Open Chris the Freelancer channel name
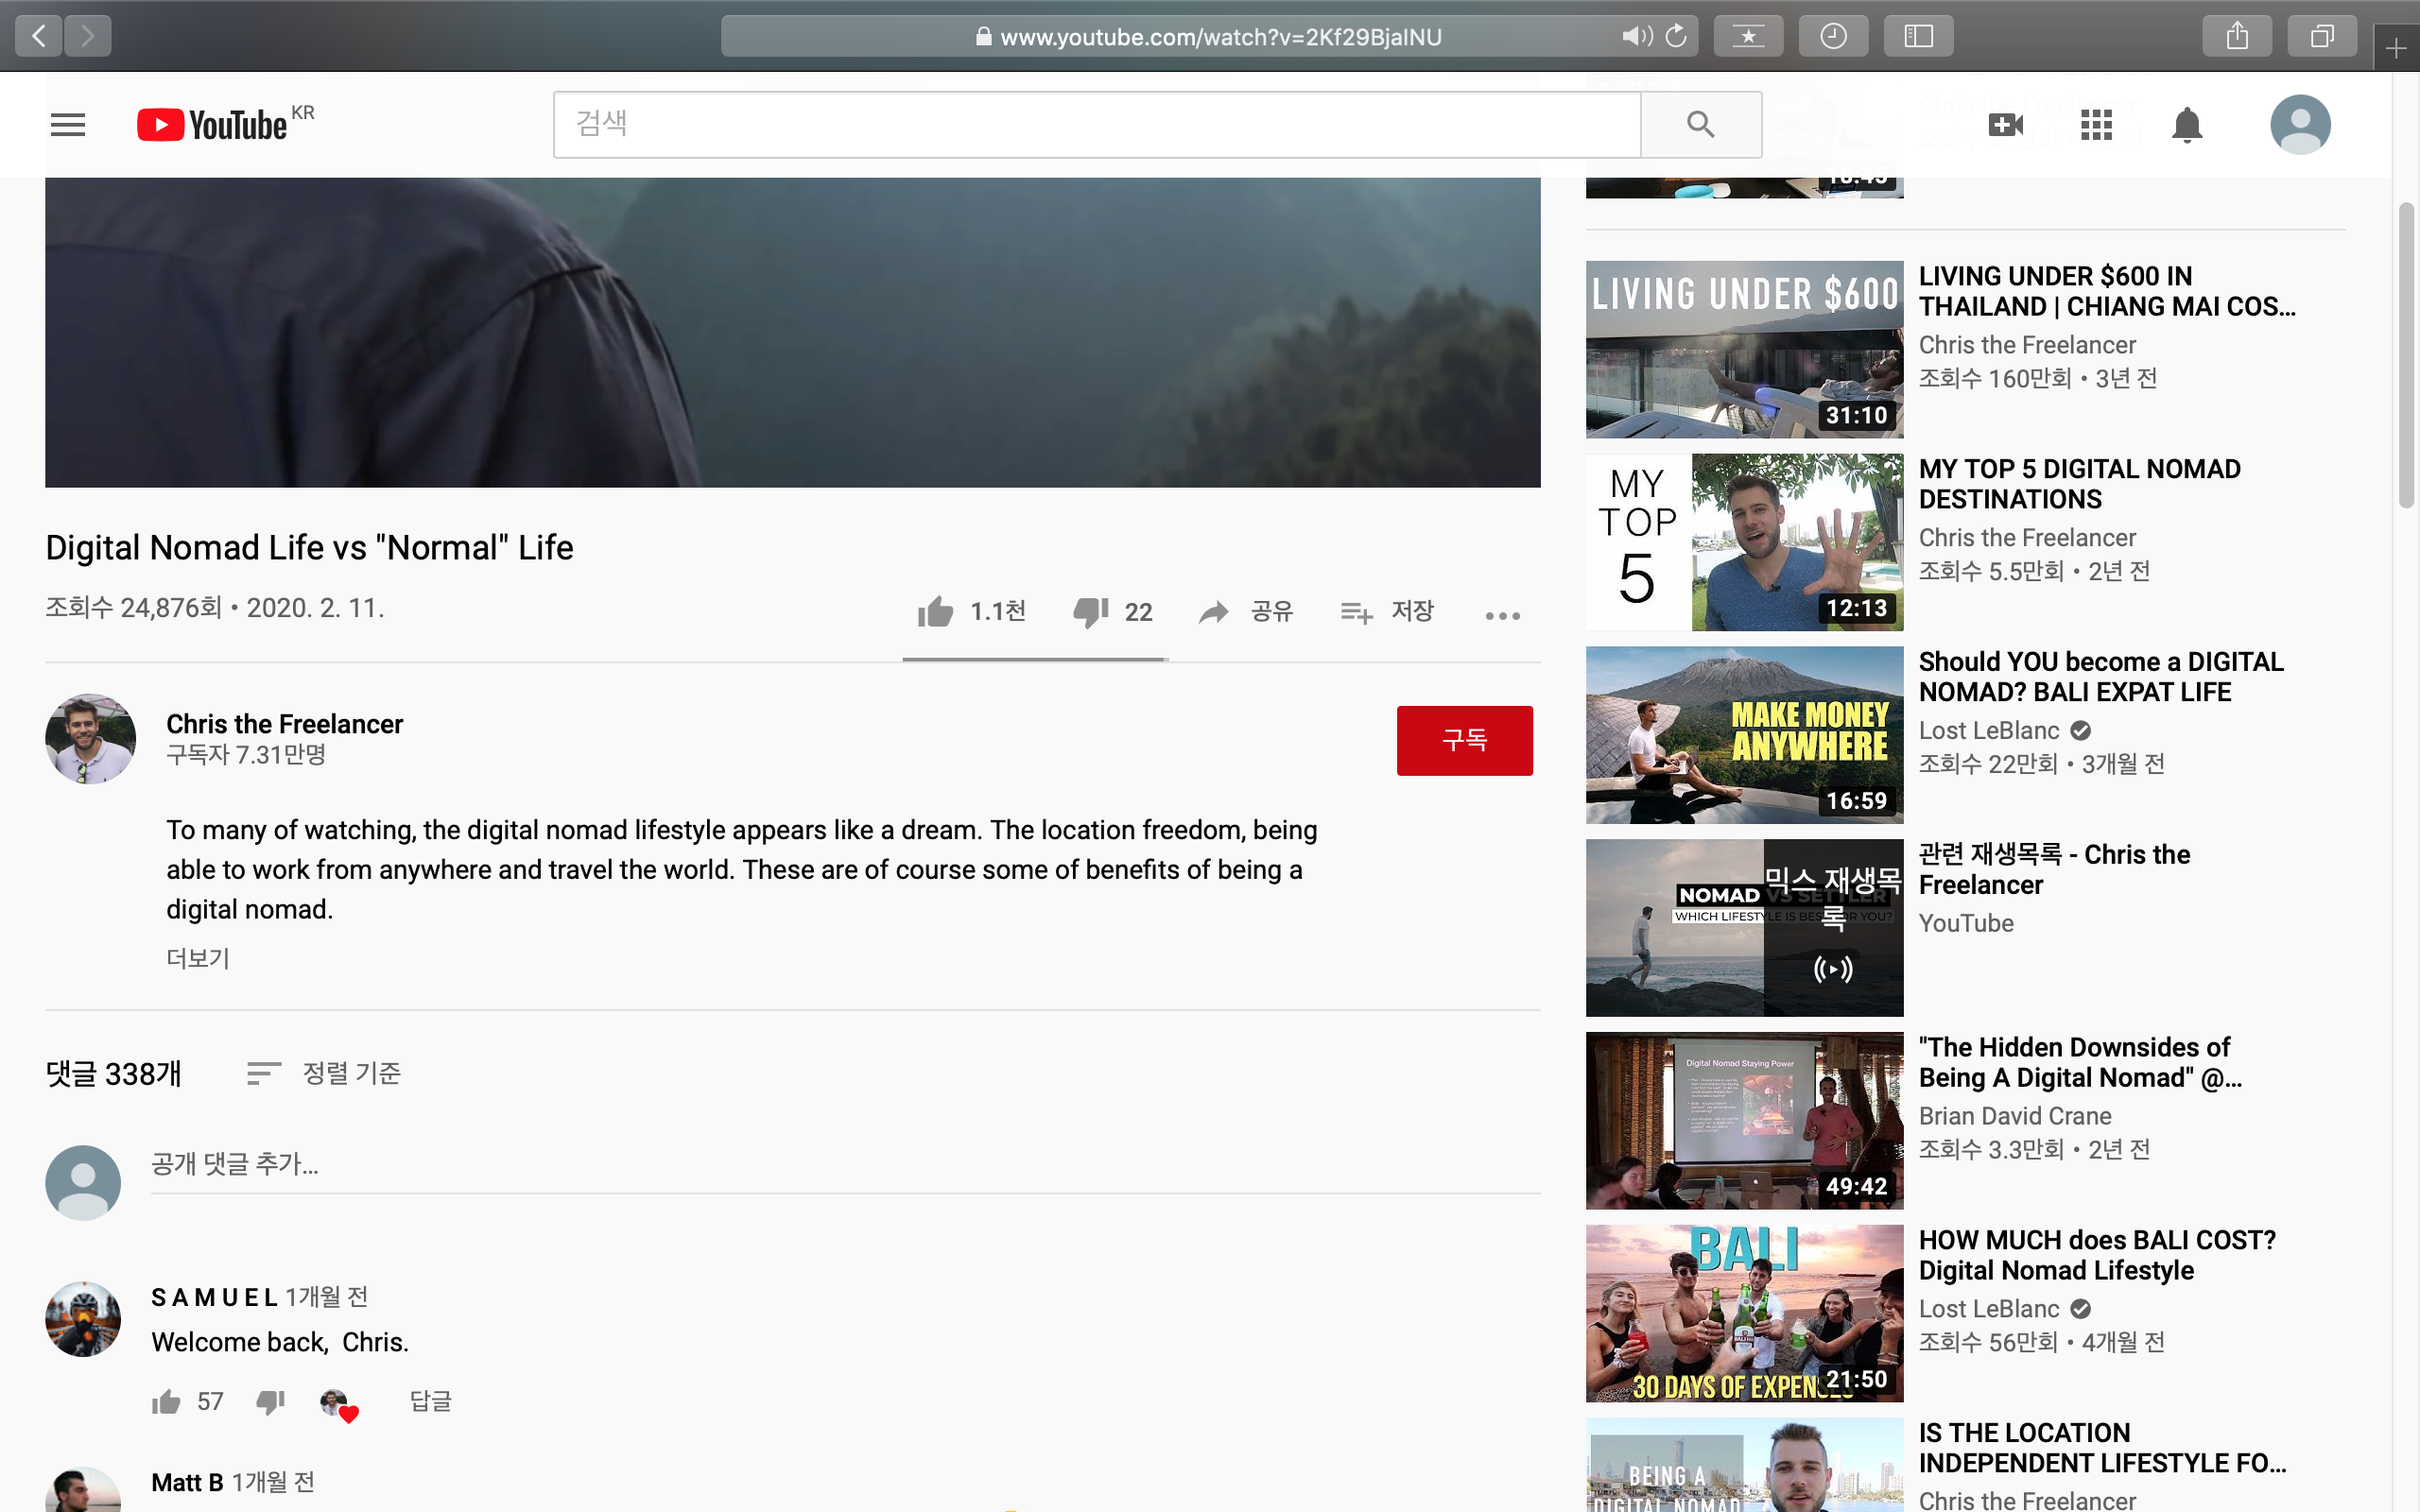This screenshot has height=1512, width=2420. coord(284,723)
